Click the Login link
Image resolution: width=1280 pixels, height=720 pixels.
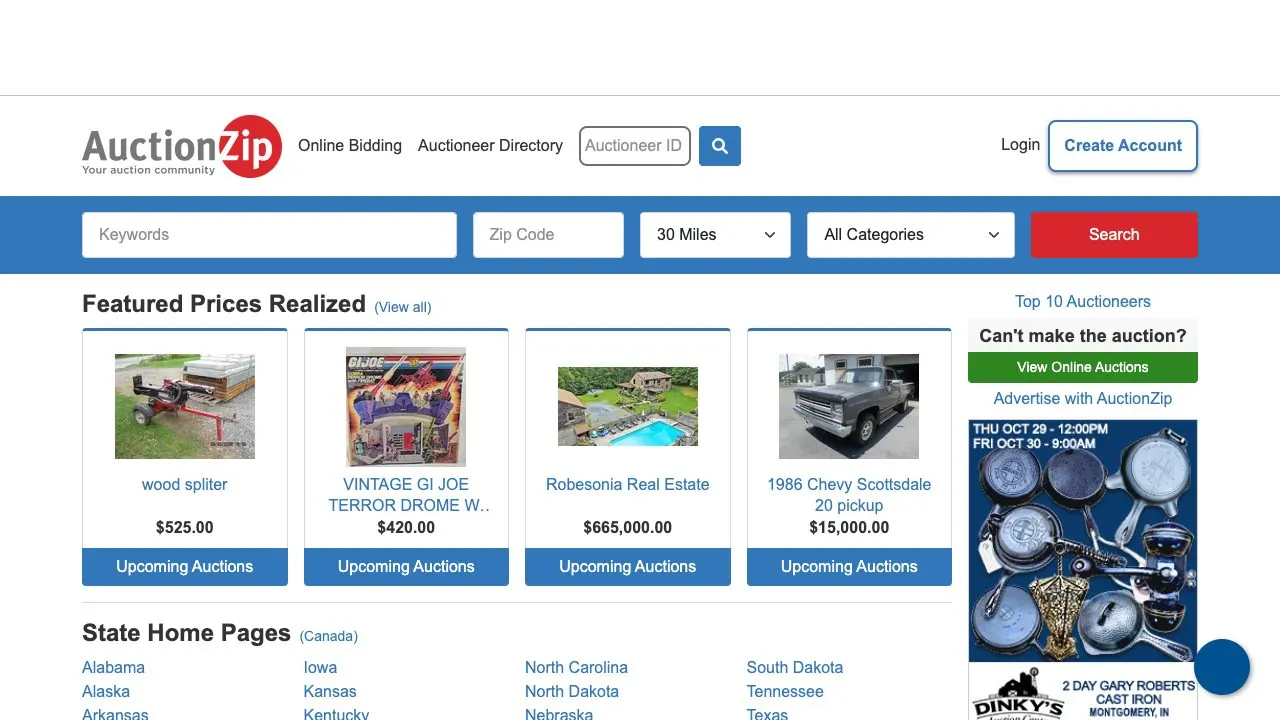pos(1020,145)
